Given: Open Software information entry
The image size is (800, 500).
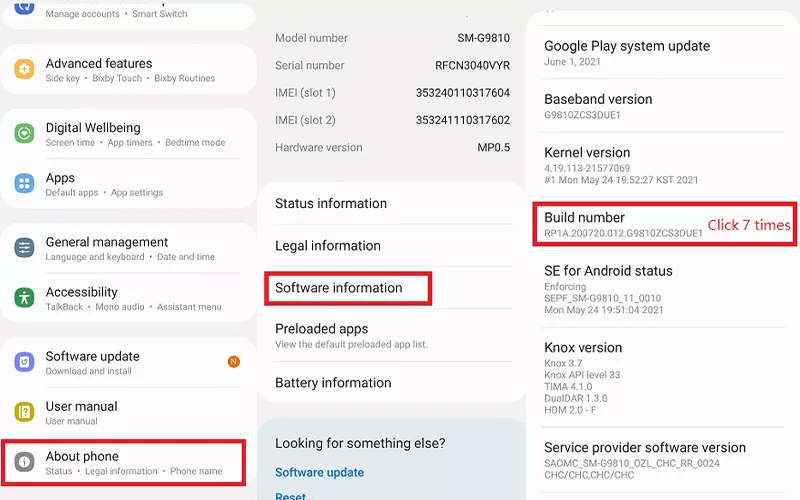Looking at the screenshot, I should [x=339, y=288].
